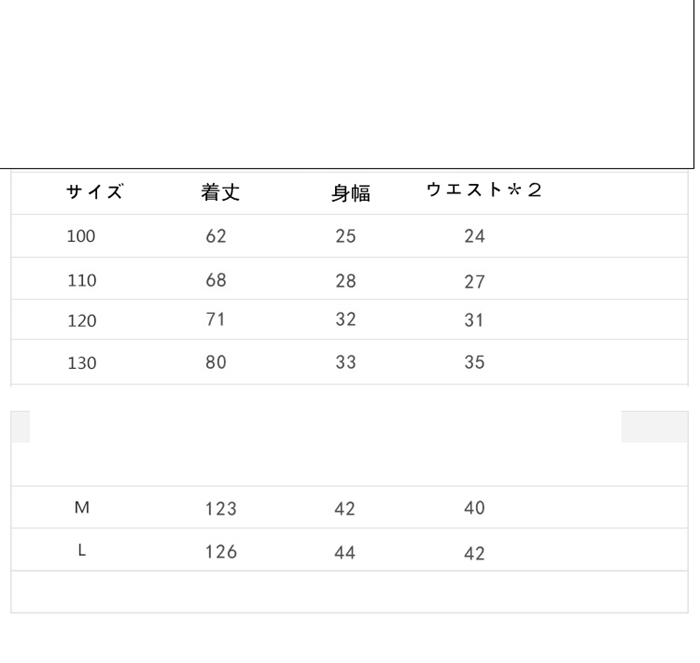Screen dimensions: 700x663
Task: Click the waist value 24 for size 100
Action: pyautogui.click(x=474, y=237)
